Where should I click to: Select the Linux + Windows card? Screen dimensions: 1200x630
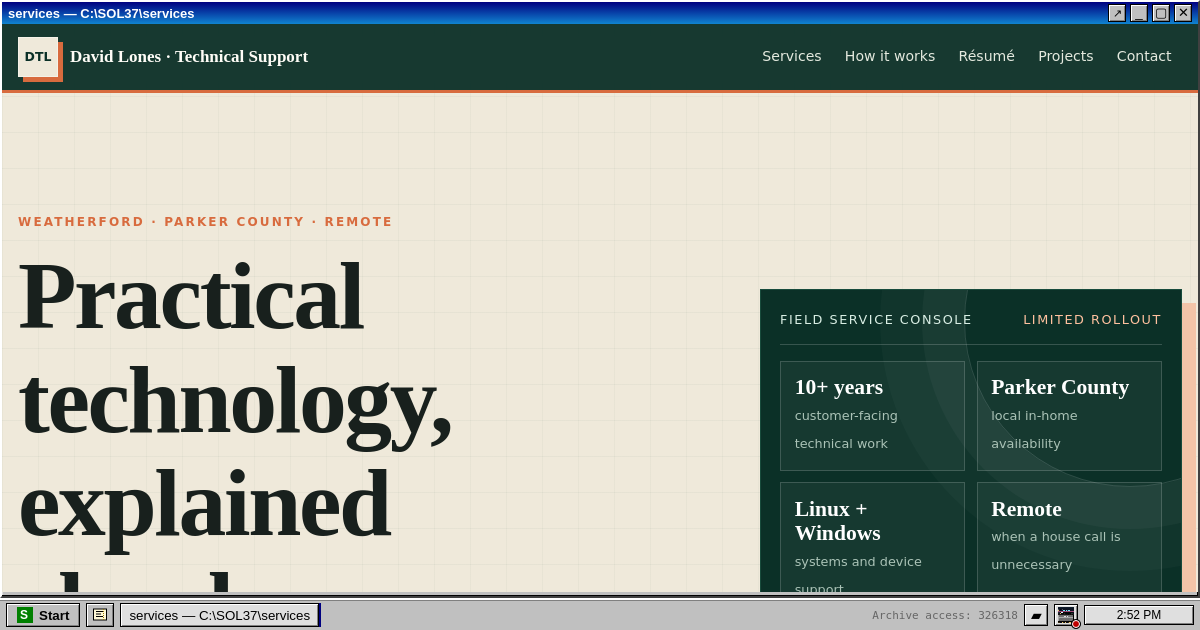872,538
